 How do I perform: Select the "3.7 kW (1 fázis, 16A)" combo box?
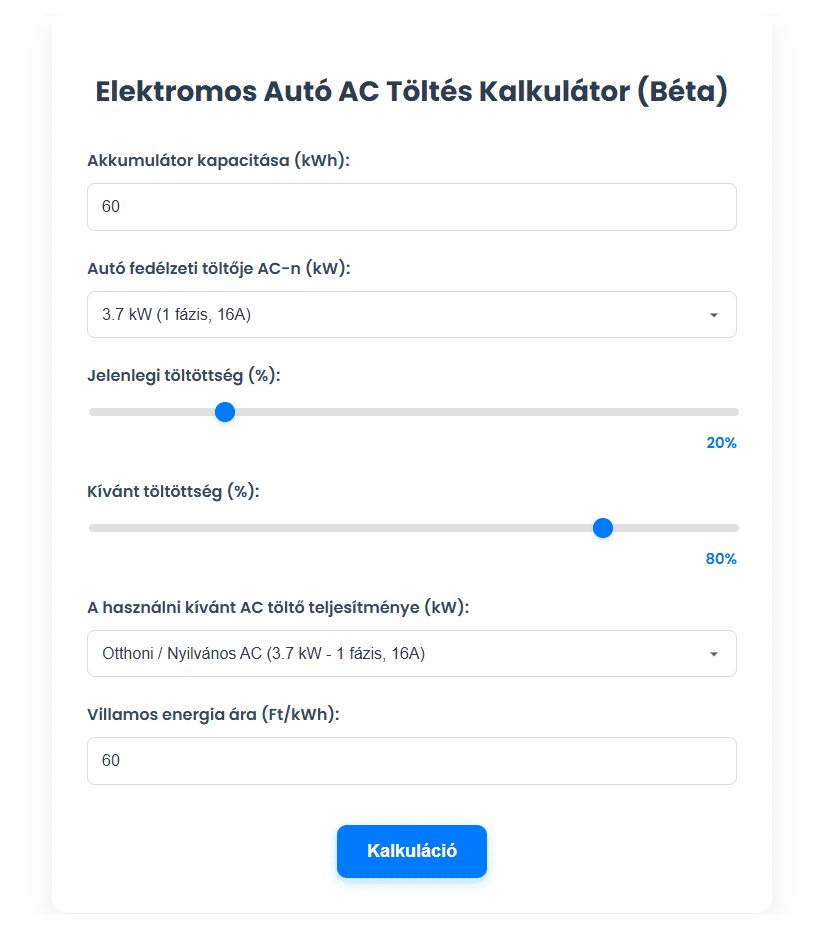pos(412,314)
